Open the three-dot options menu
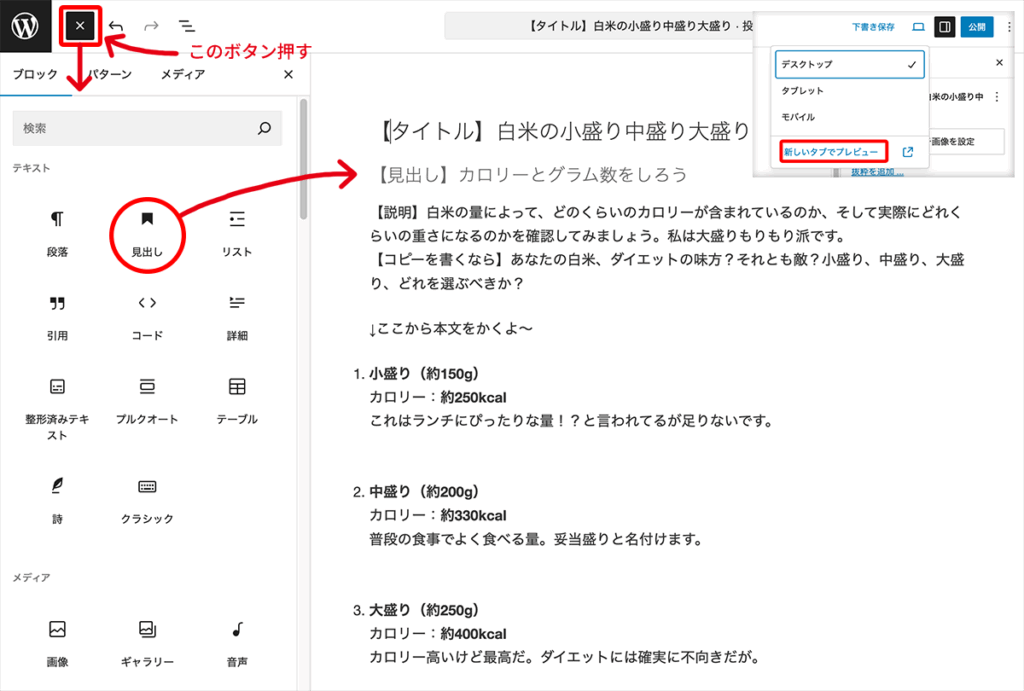The height and width of the screenshot is (691, 1024). pos(1009,26)
